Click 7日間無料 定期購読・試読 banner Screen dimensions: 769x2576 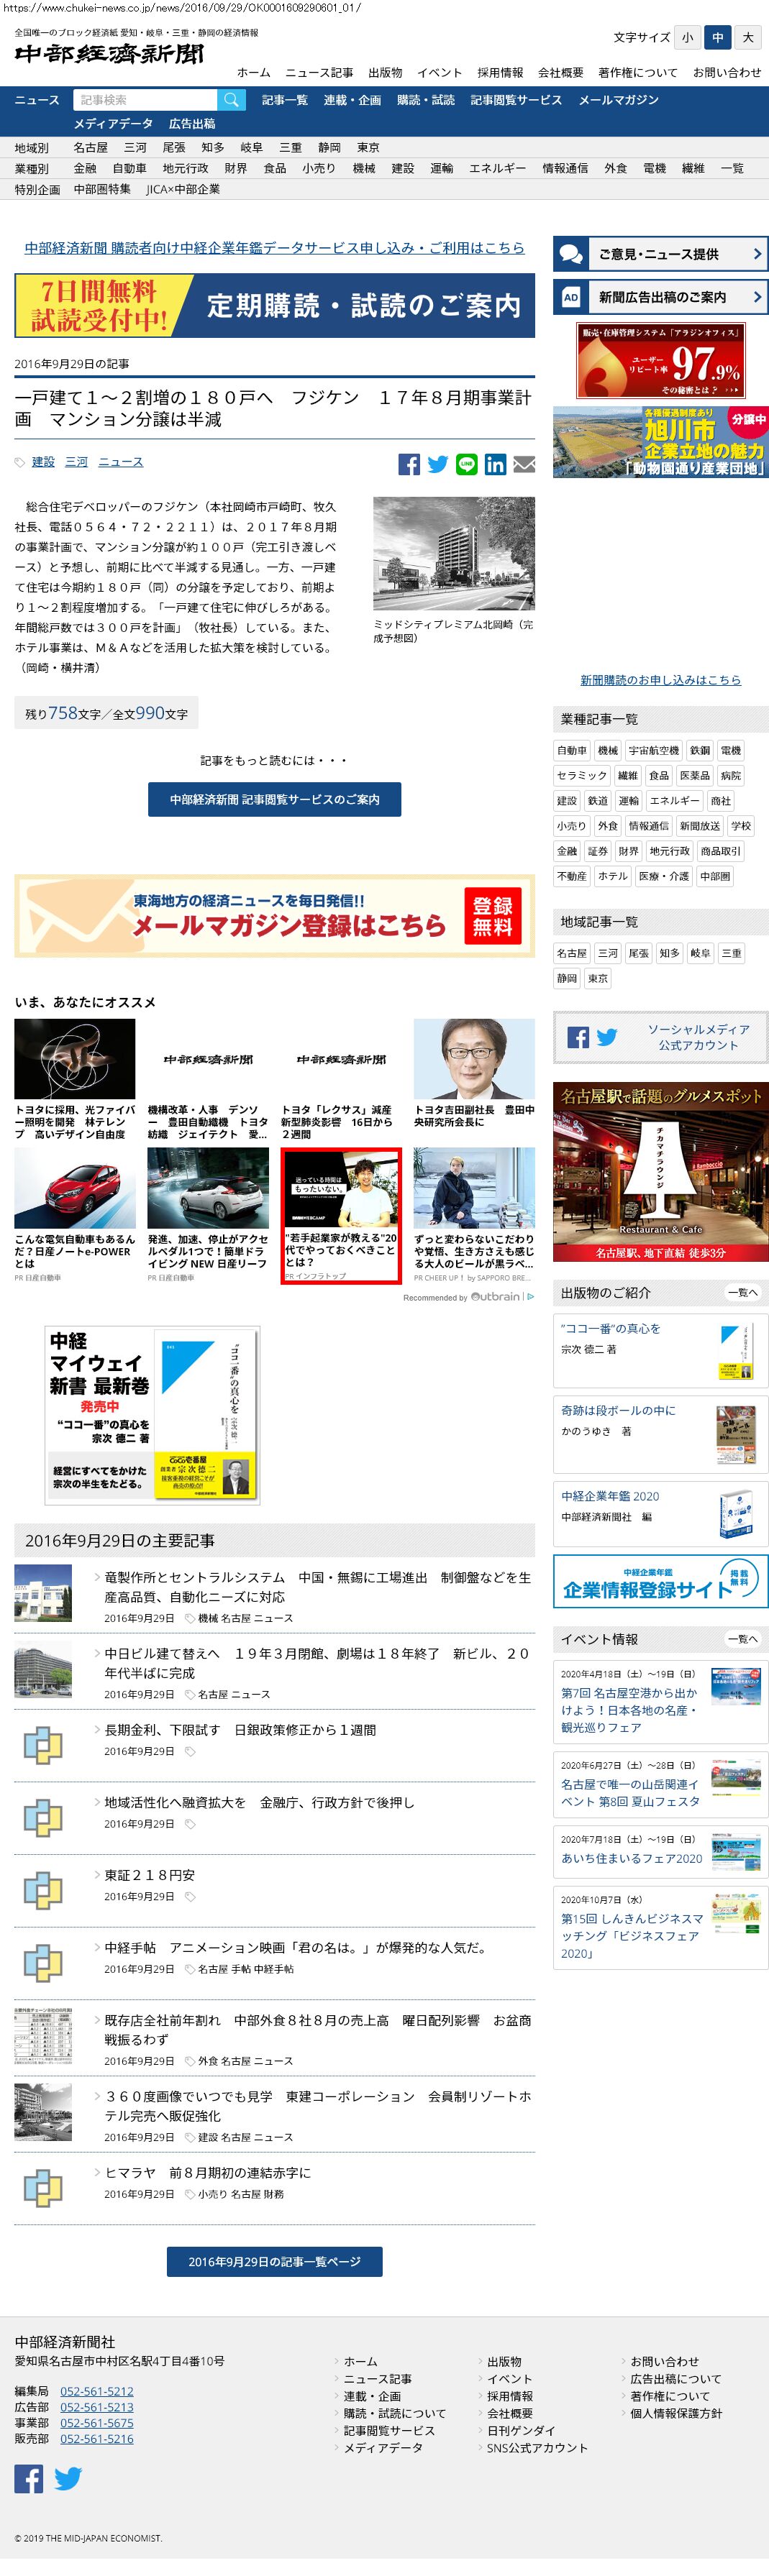274,306
